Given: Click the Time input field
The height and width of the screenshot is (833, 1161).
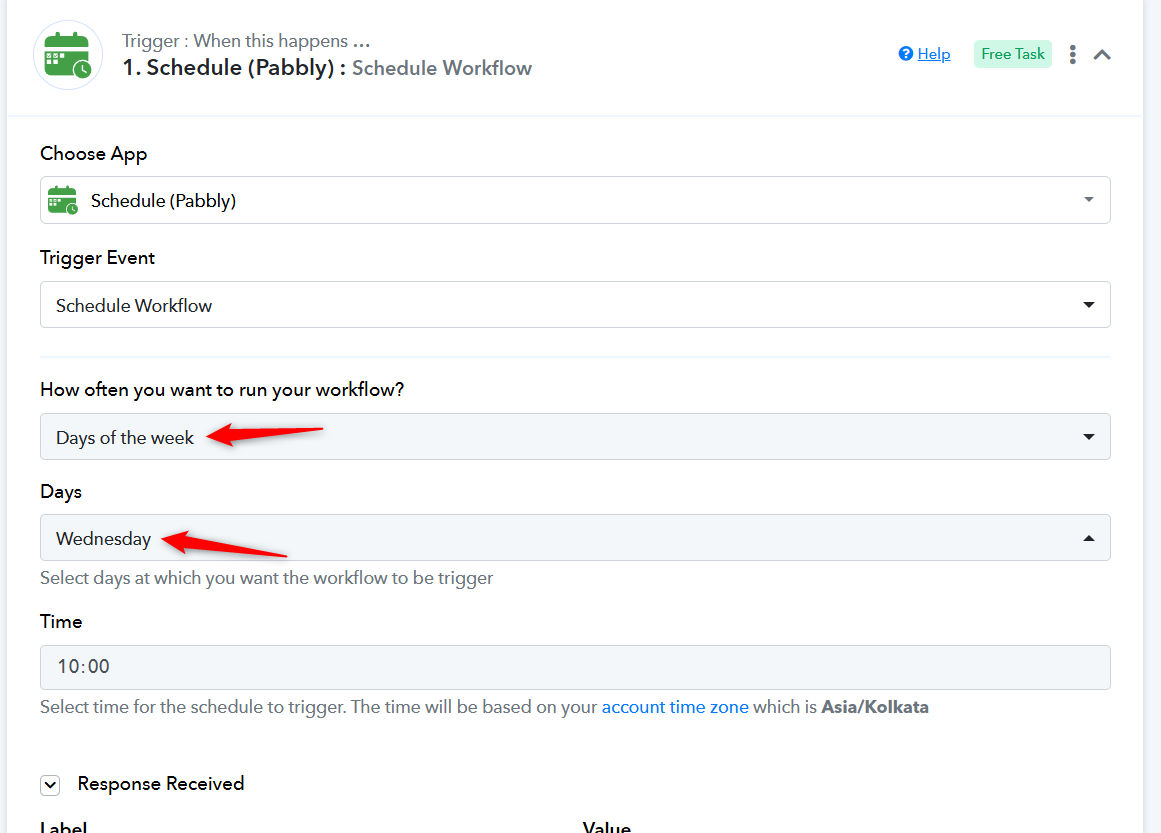Looking at the screenshot, I should click(574, 667).
